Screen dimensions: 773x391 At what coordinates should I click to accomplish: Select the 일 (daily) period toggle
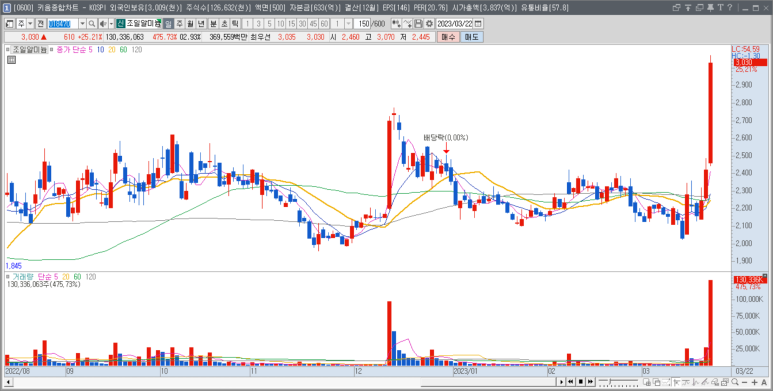pos(168,24)
